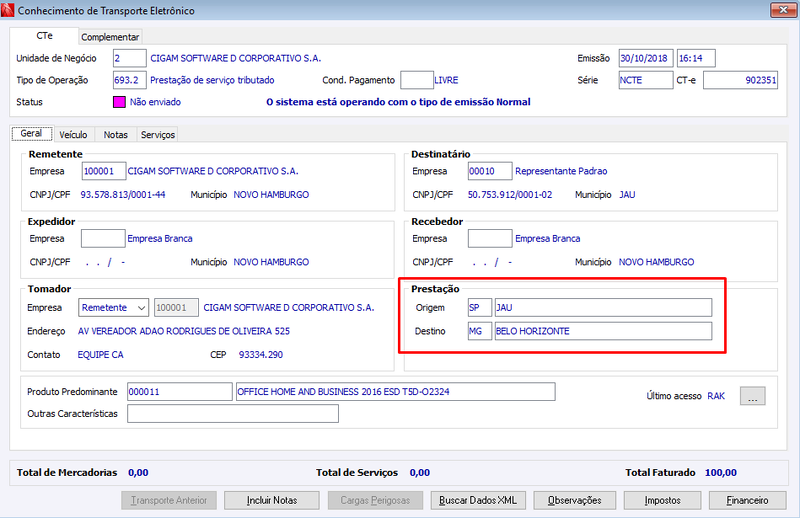Viewport: 800px width, 518px height.
Task: Click the Destinatário name Representante Padrao
Action: coord(561,171)
